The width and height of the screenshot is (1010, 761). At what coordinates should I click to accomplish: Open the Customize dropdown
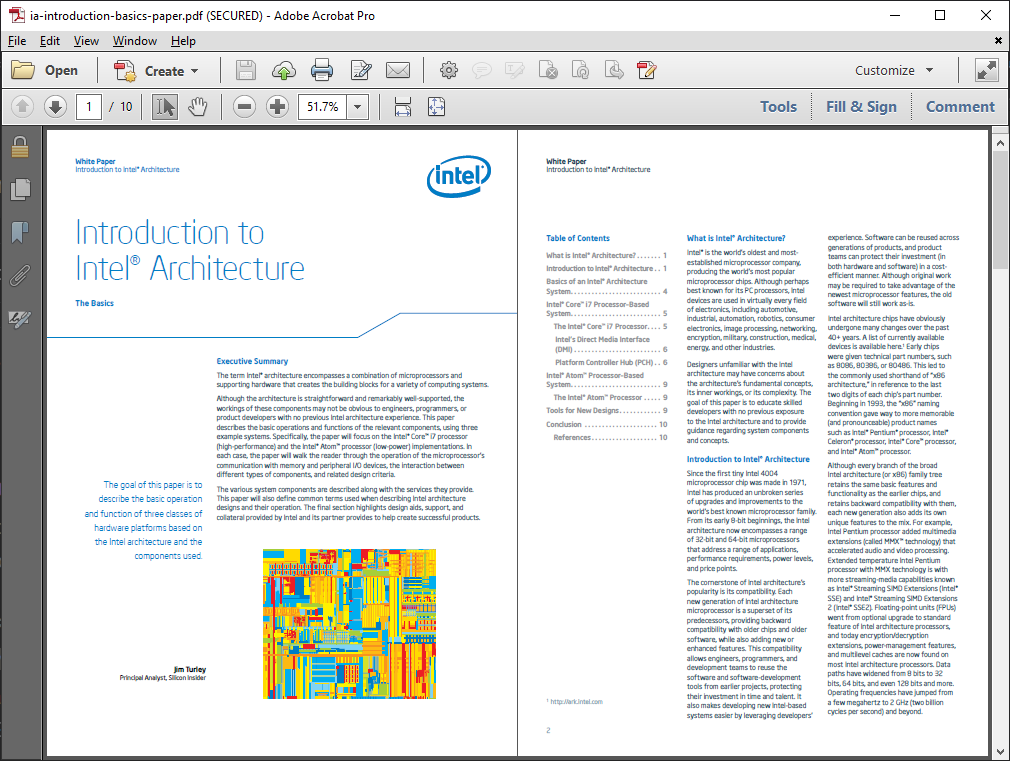click(x=894, y=70)
